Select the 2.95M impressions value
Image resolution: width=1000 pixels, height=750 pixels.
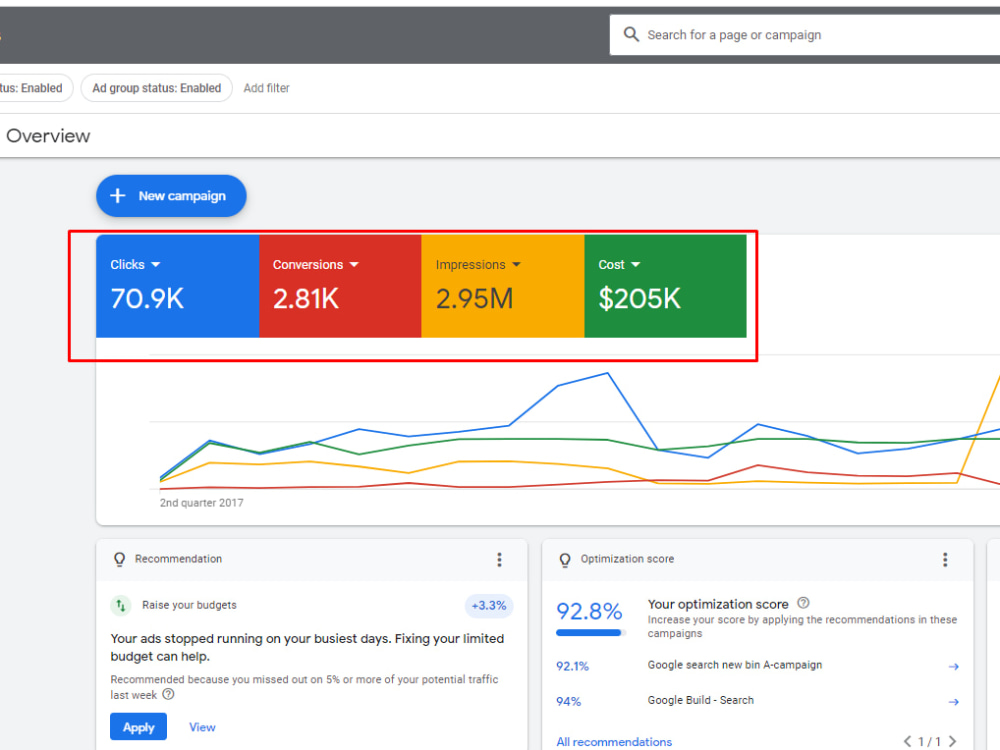click(x=474, y=298)
